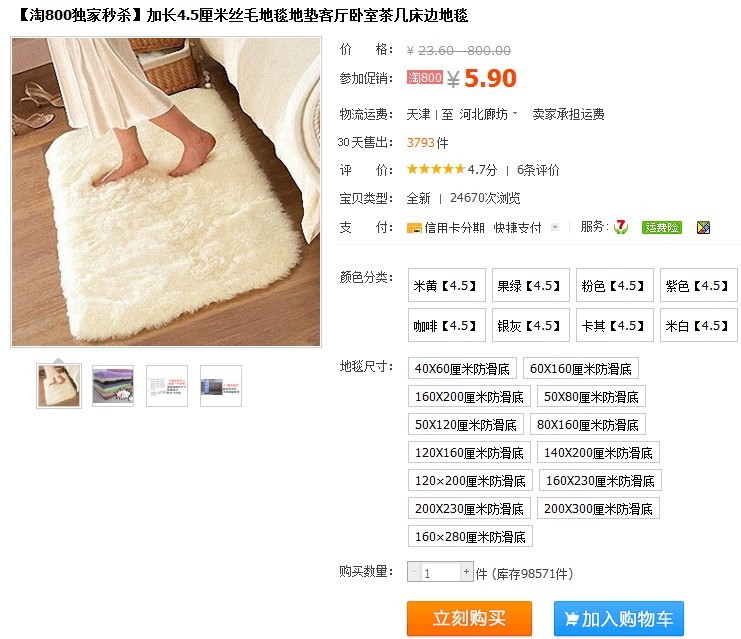
Task: Click the five-star rating icons
Action: tap(436, 169)
